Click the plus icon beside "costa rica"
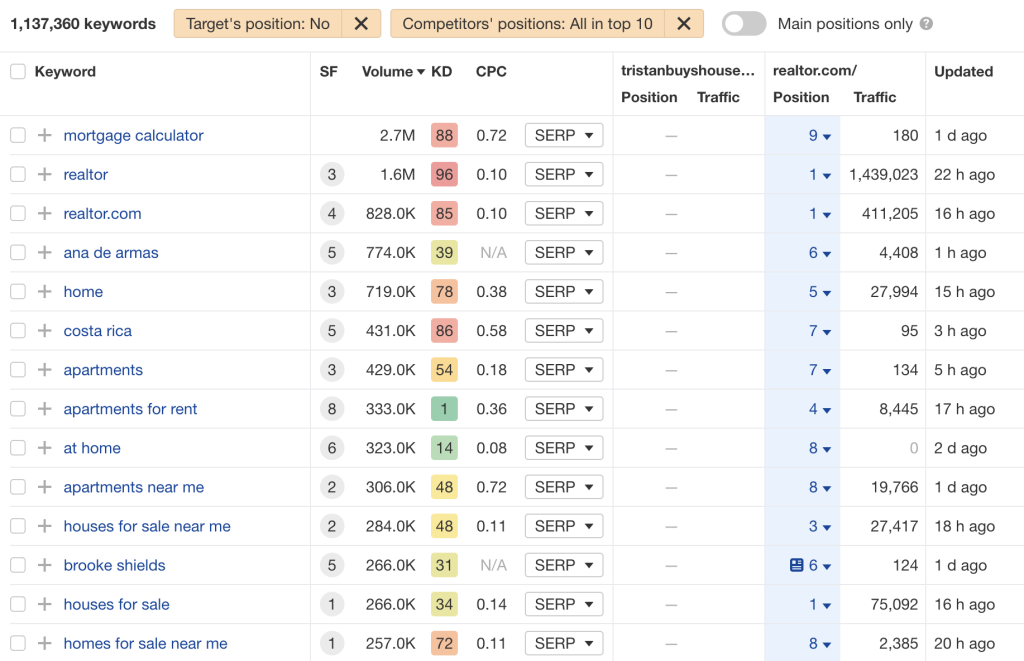1024x661 pixels. point(44,330)
